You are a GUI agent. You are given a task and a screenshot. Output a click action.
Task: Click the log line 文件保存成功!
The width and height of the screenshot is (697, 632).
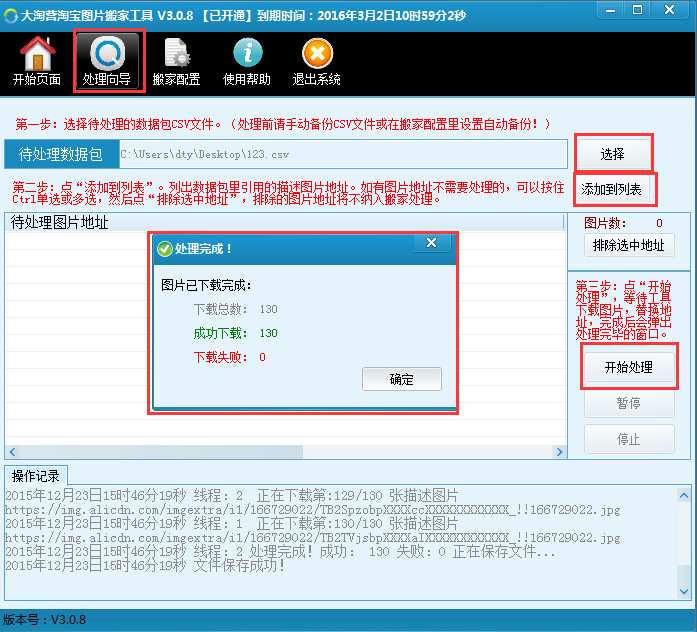click(x=145, y=566)
